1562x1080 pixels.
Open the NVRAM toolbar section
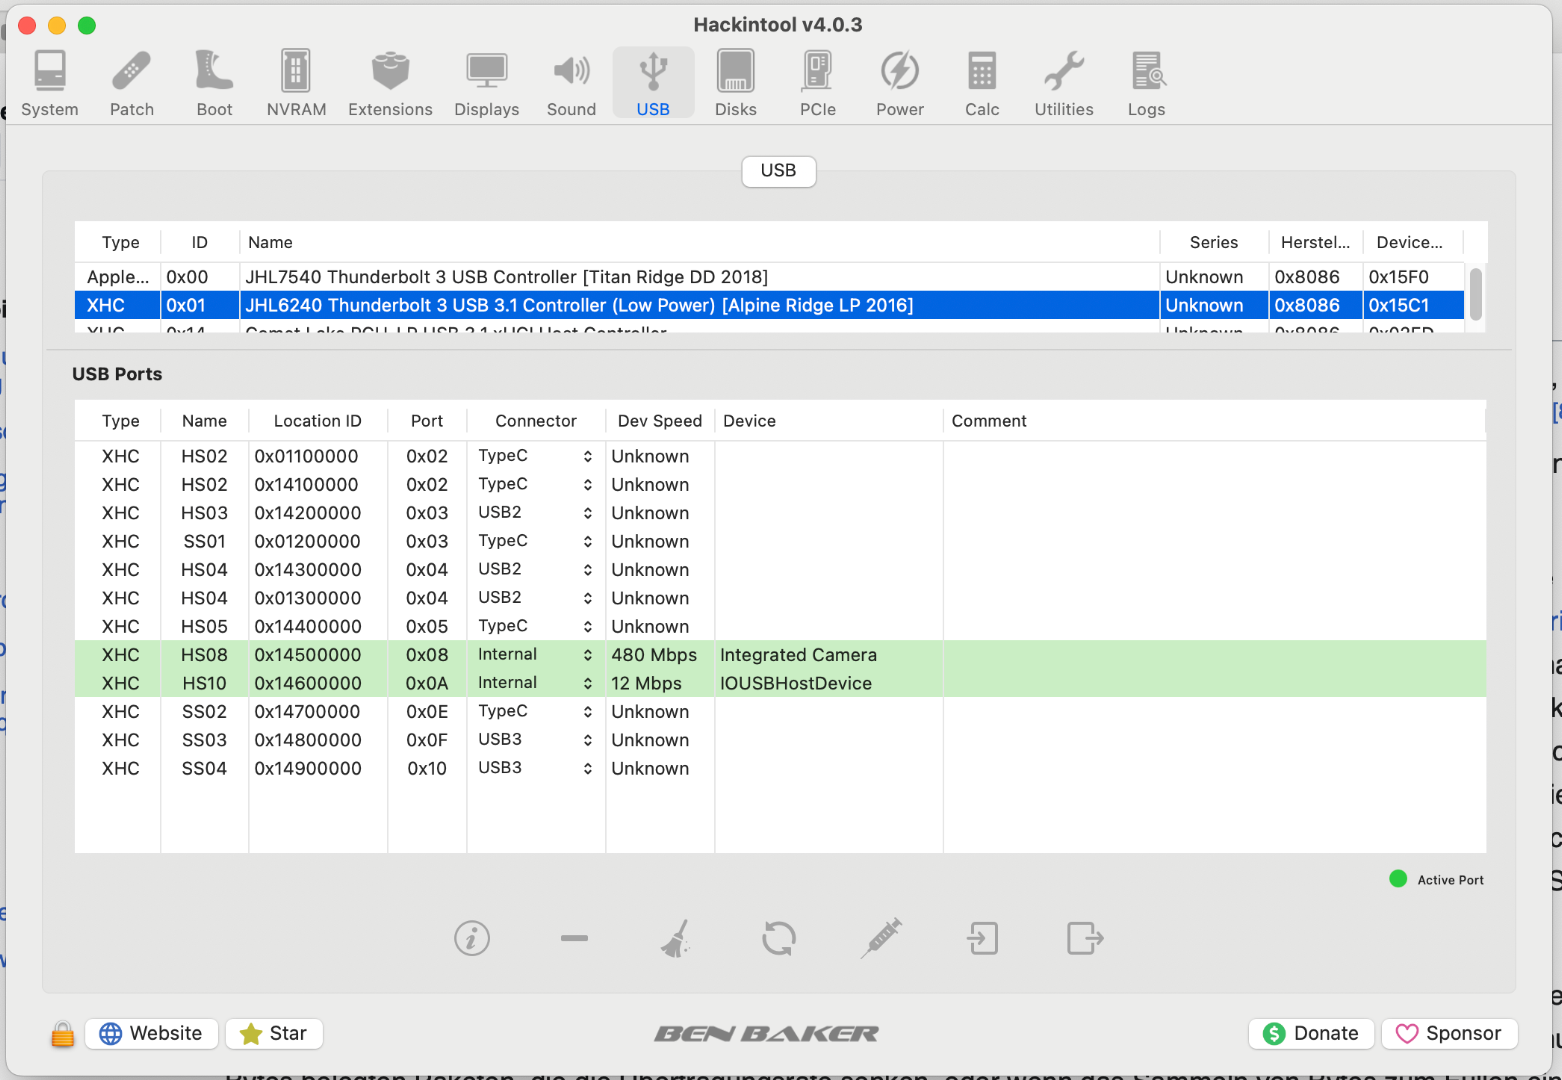point(296,84)
